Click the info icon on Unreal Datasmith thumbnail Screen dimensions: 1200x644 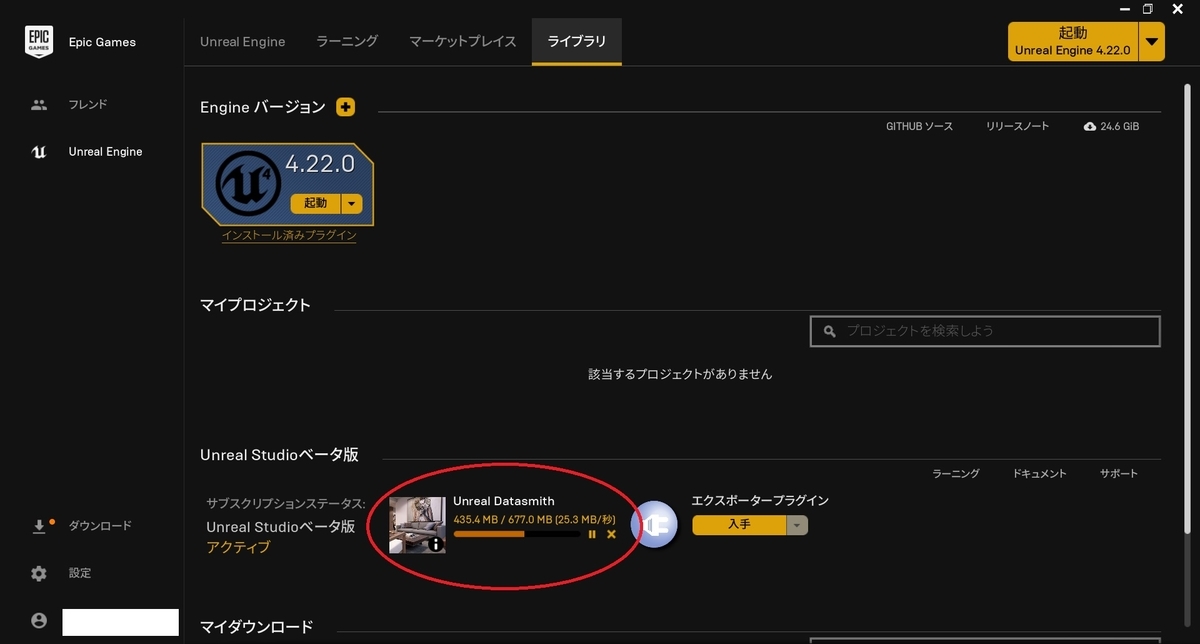pyautogui.click(x=436, y=544)
